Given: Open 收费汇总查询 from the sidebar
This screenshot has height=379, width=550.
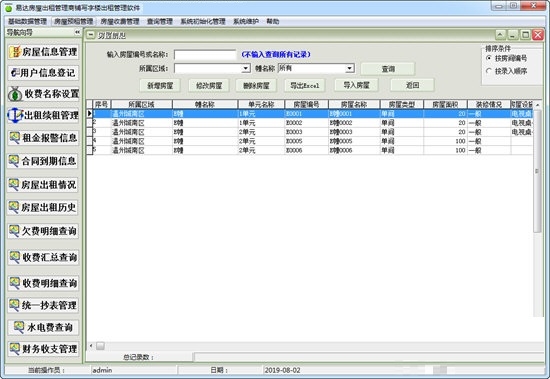Looking at the screenshot, I should pos(43,257).
